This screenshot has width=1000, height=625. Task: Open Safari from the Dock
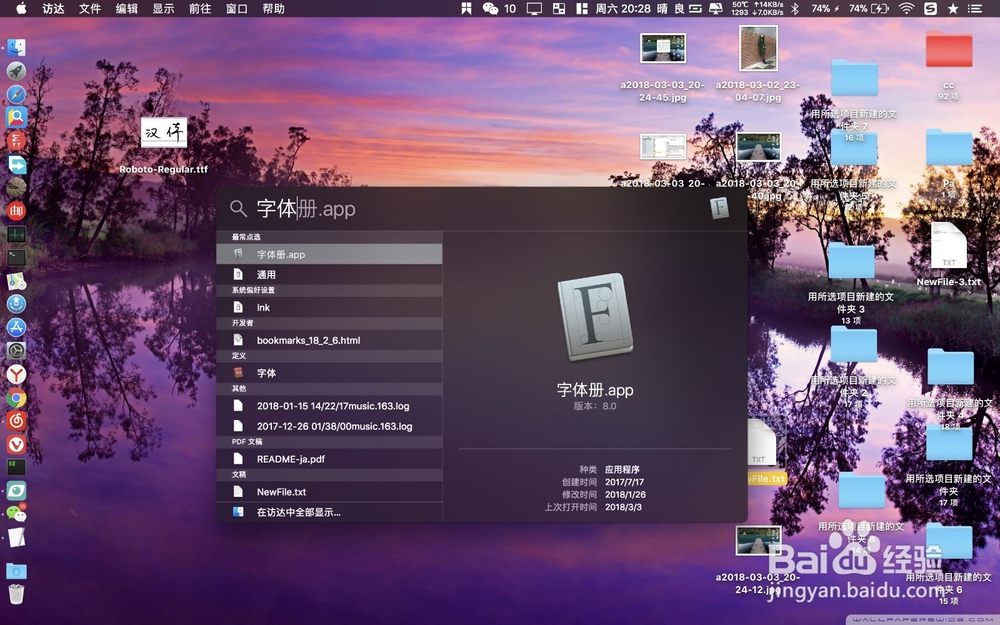pos(17,94)
